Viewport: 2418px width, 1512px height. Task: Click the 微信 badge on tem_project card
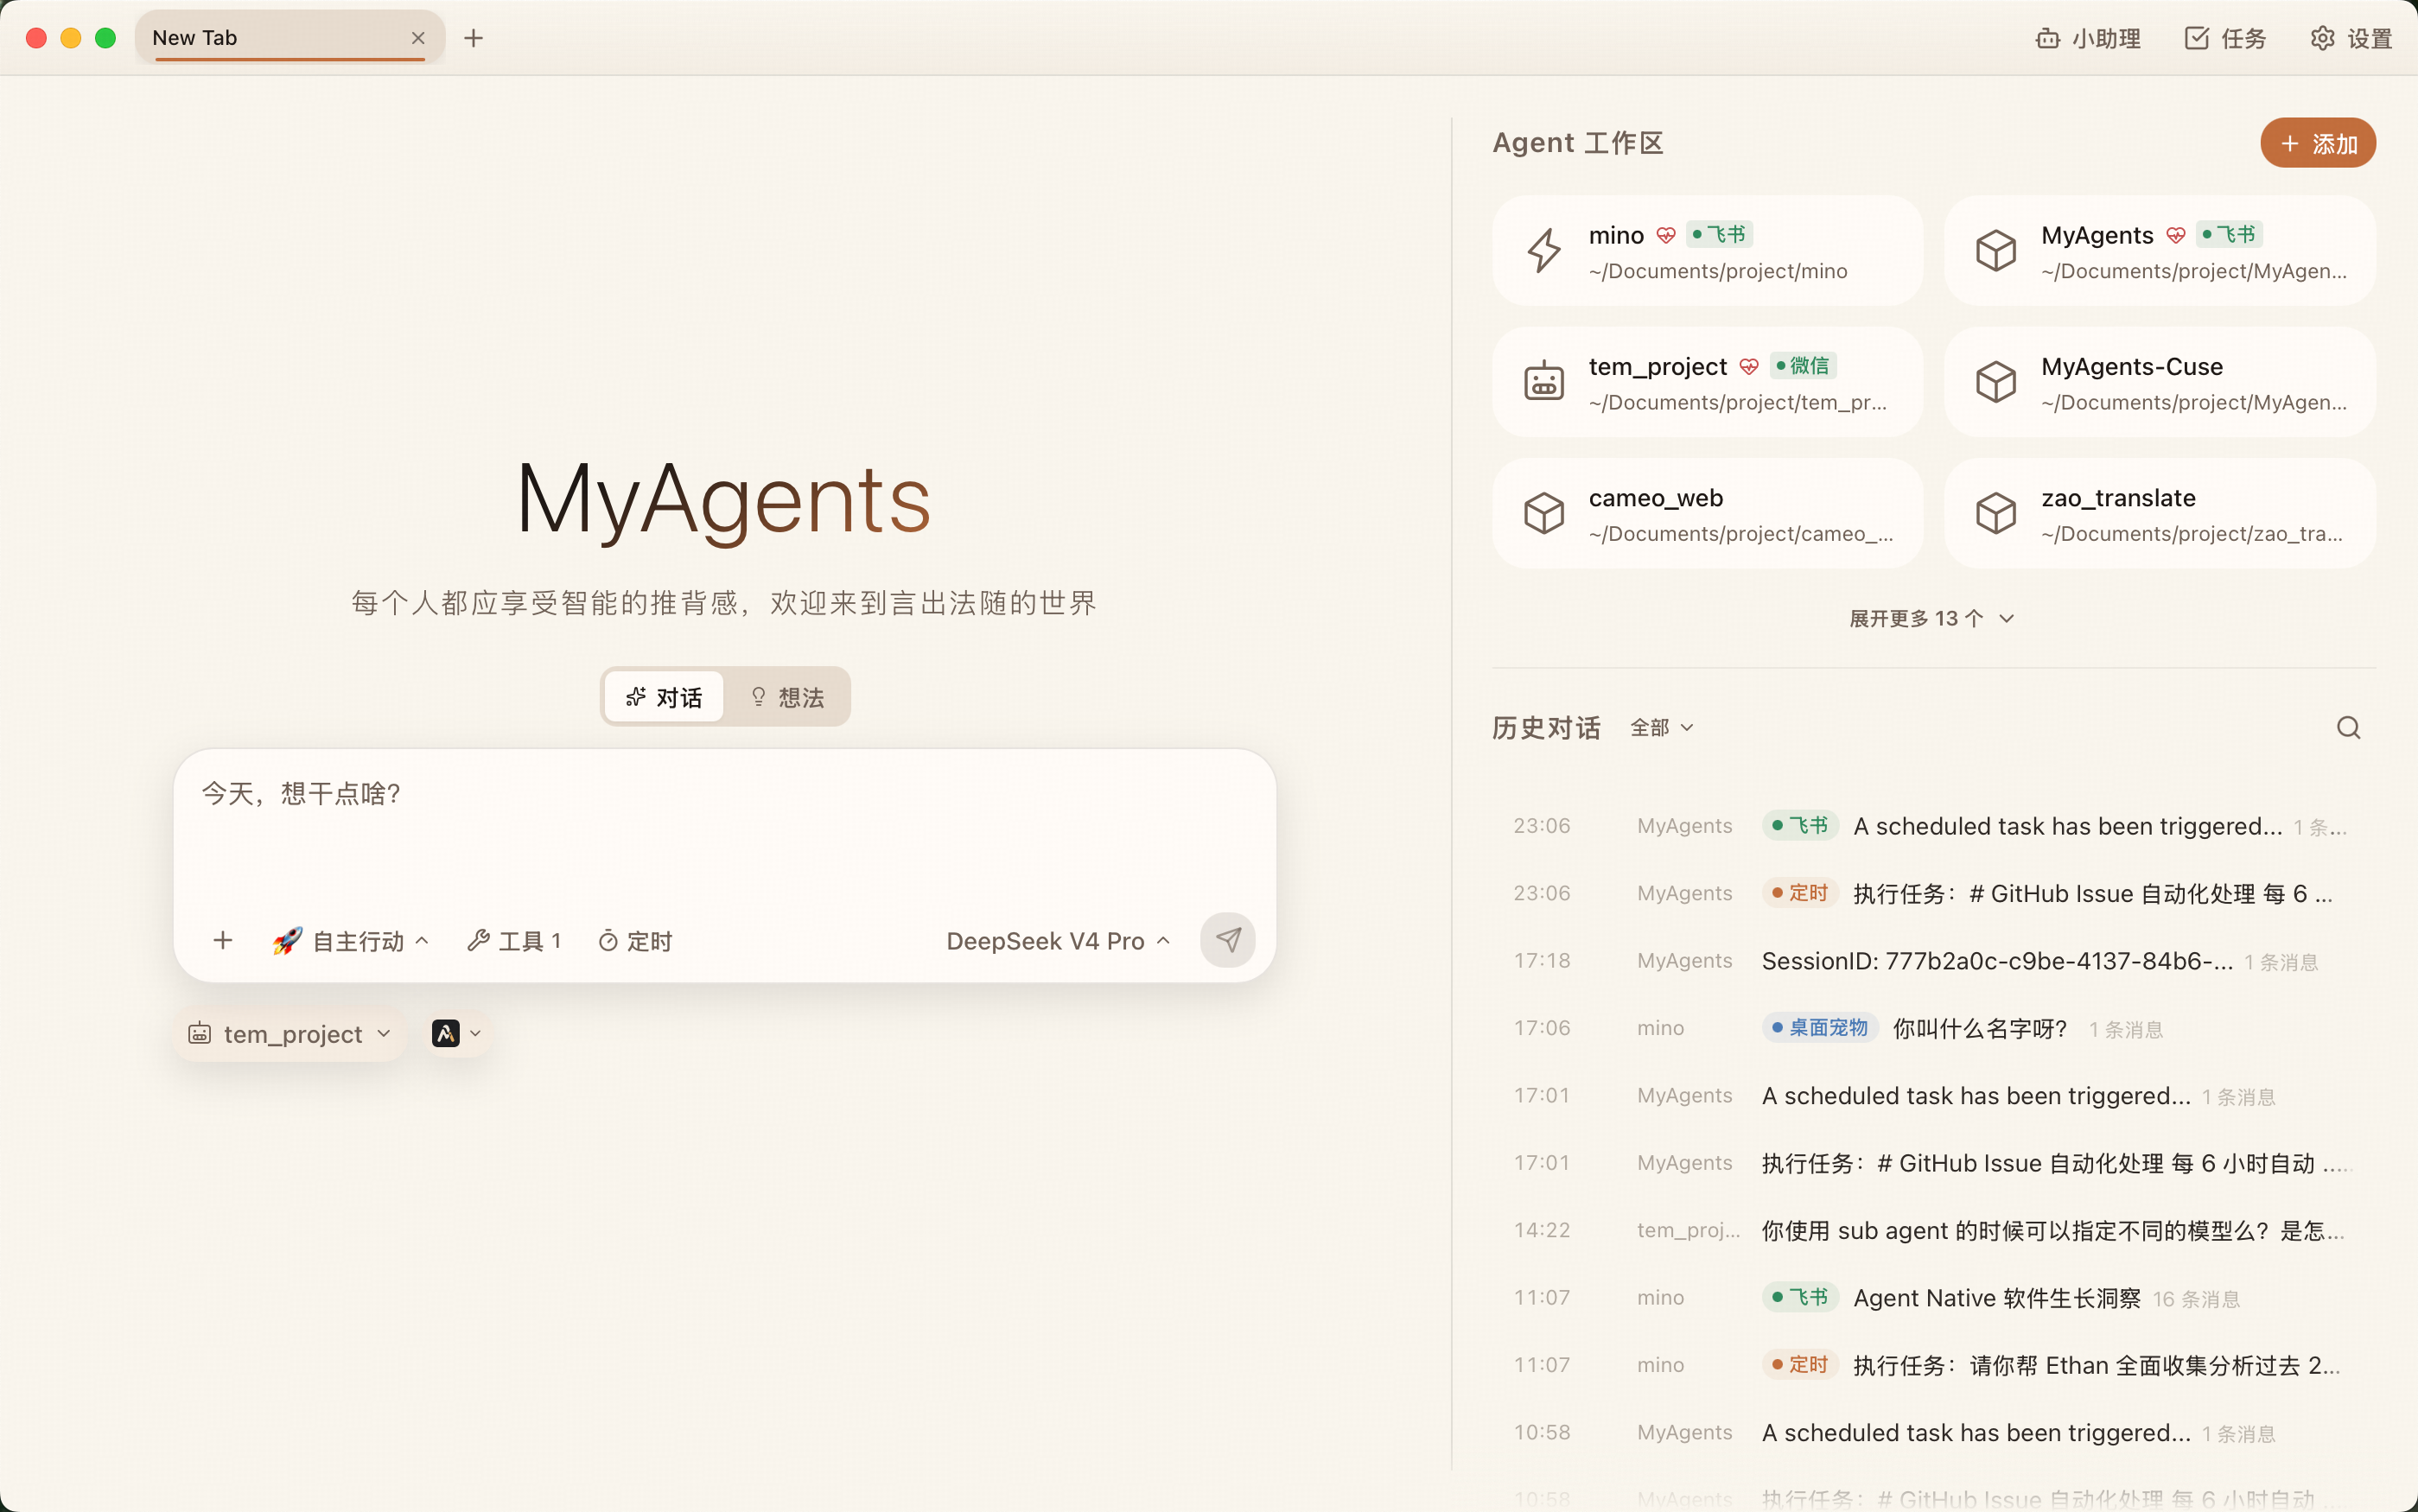click(1803, 366)
